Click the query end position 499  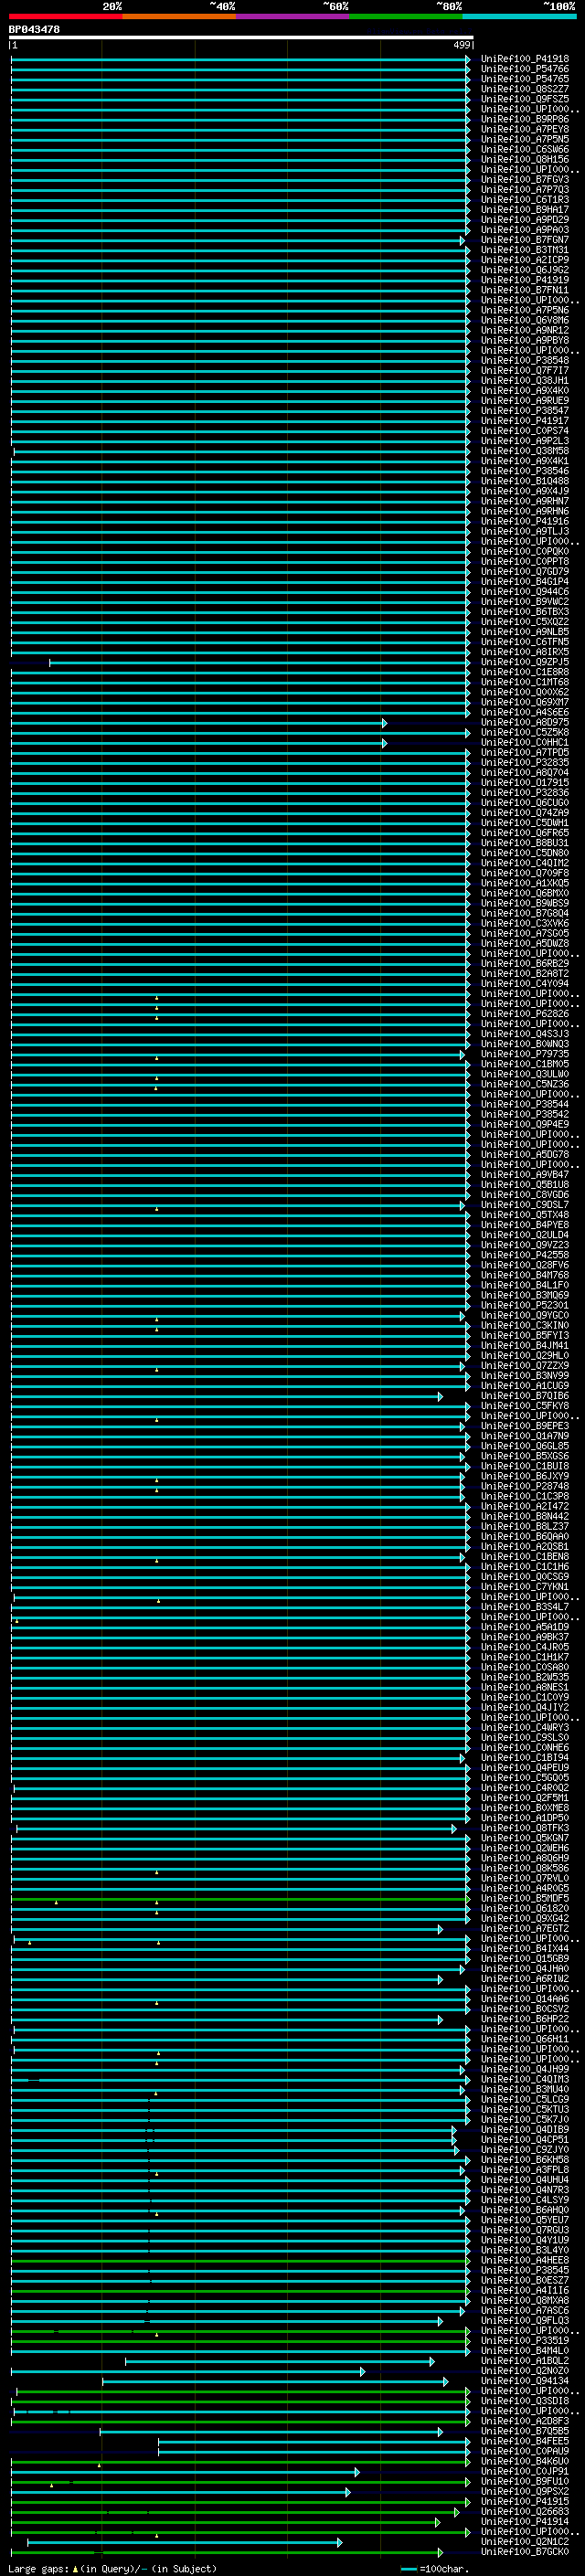point(461,45)
